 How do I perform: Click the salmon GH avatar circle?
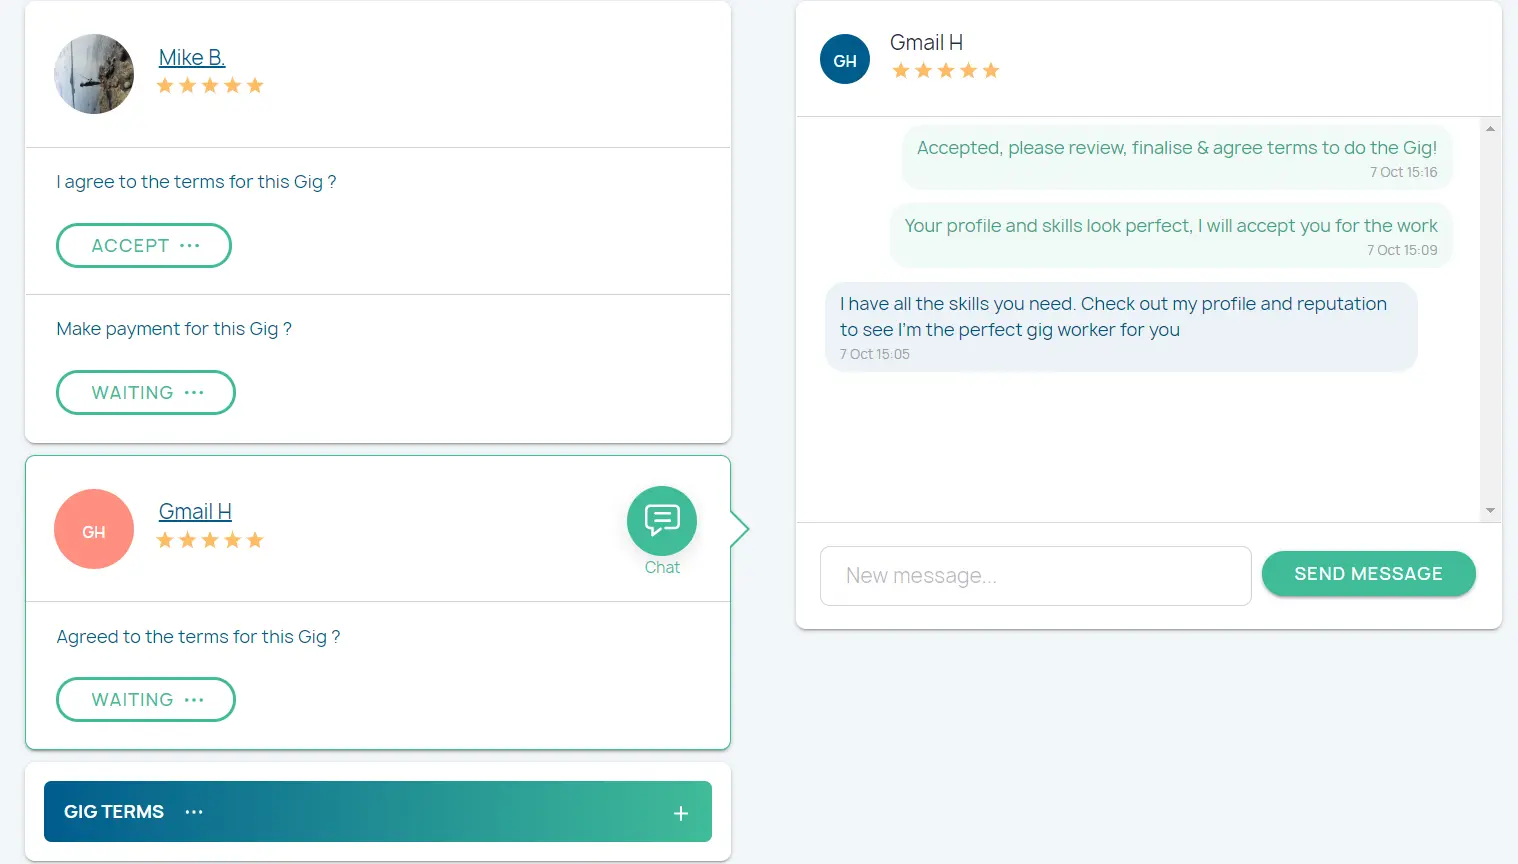coord(94,529)
